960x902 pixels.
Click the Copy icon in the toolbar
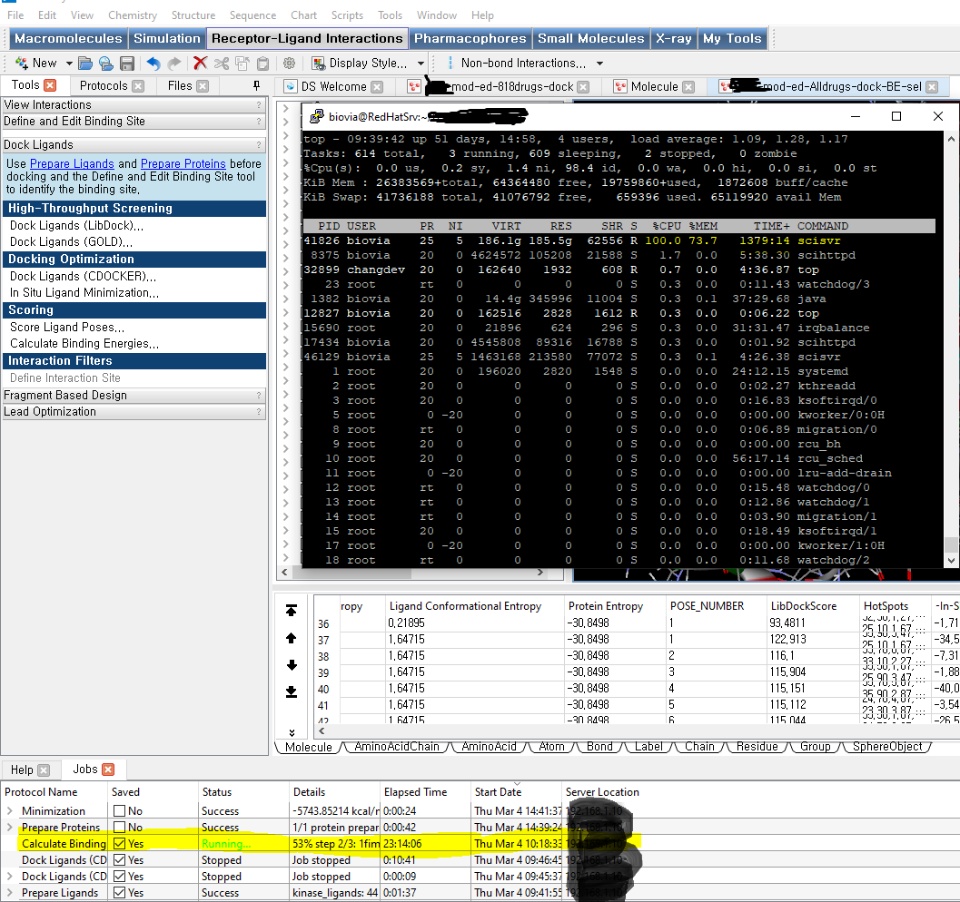coord(242,62)
